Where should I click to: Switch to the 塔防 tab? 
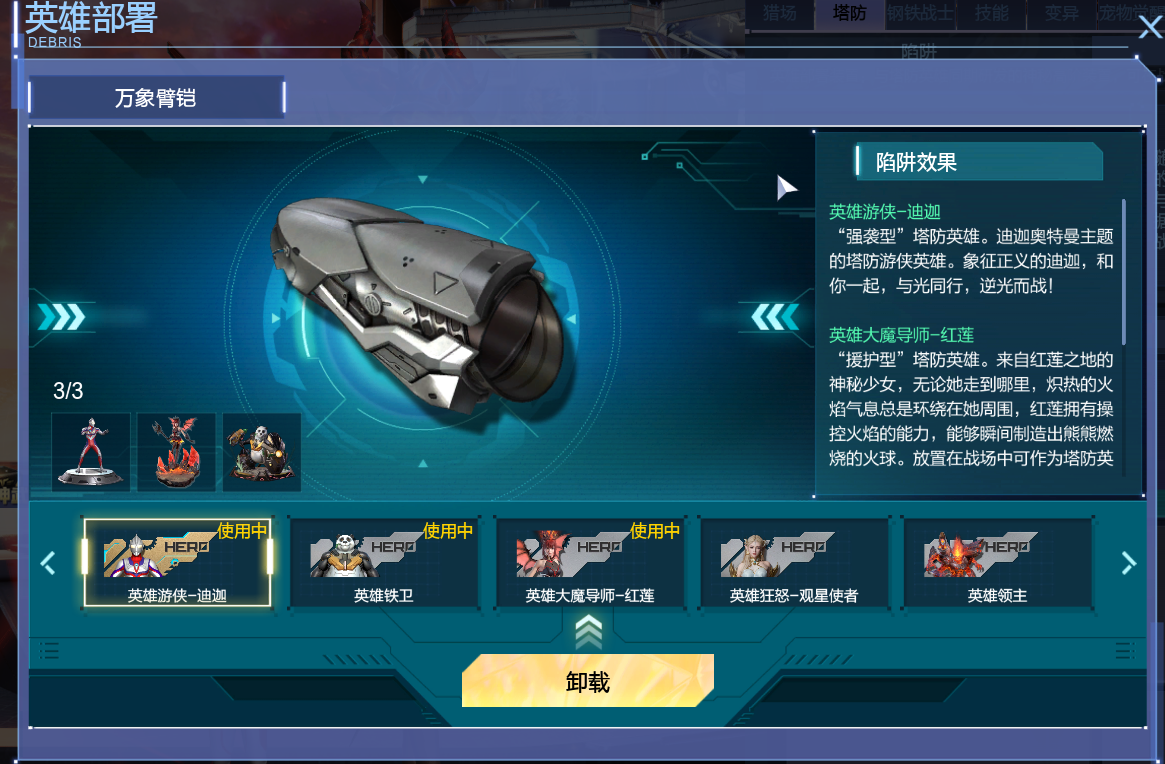click(849, 13)
